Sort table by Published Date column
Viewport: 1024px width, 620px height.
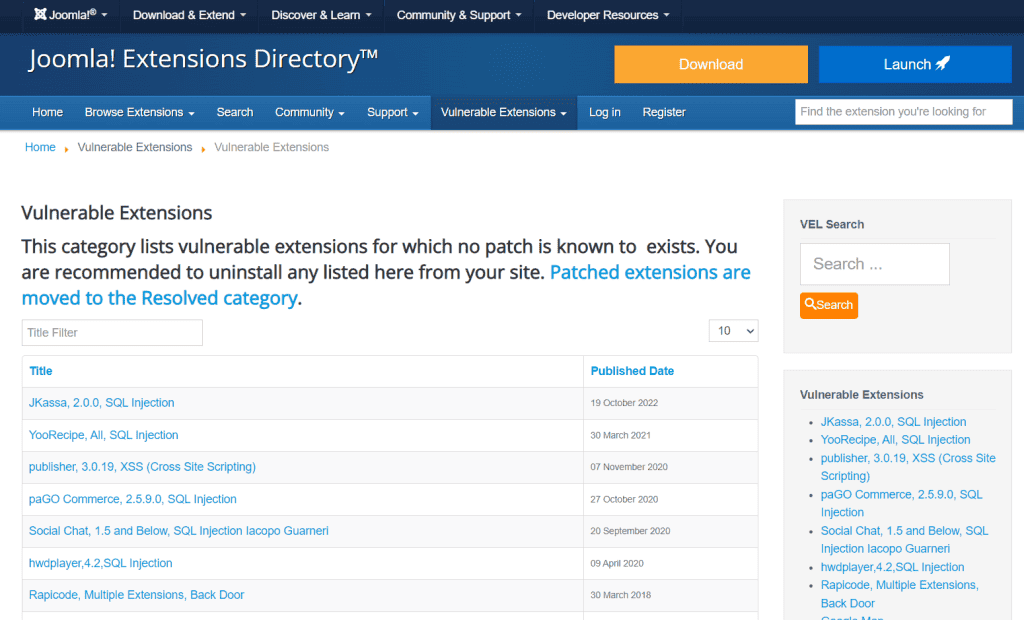click(x=632, y=371)
